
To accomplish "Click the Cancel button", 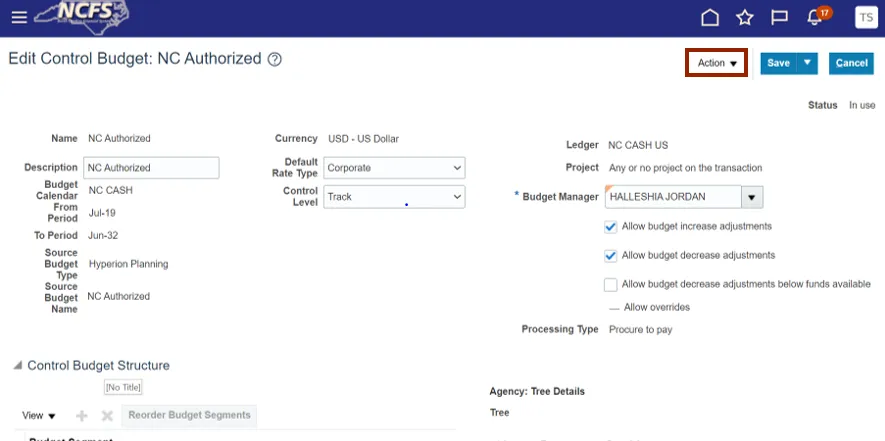I will pos(851,63).
